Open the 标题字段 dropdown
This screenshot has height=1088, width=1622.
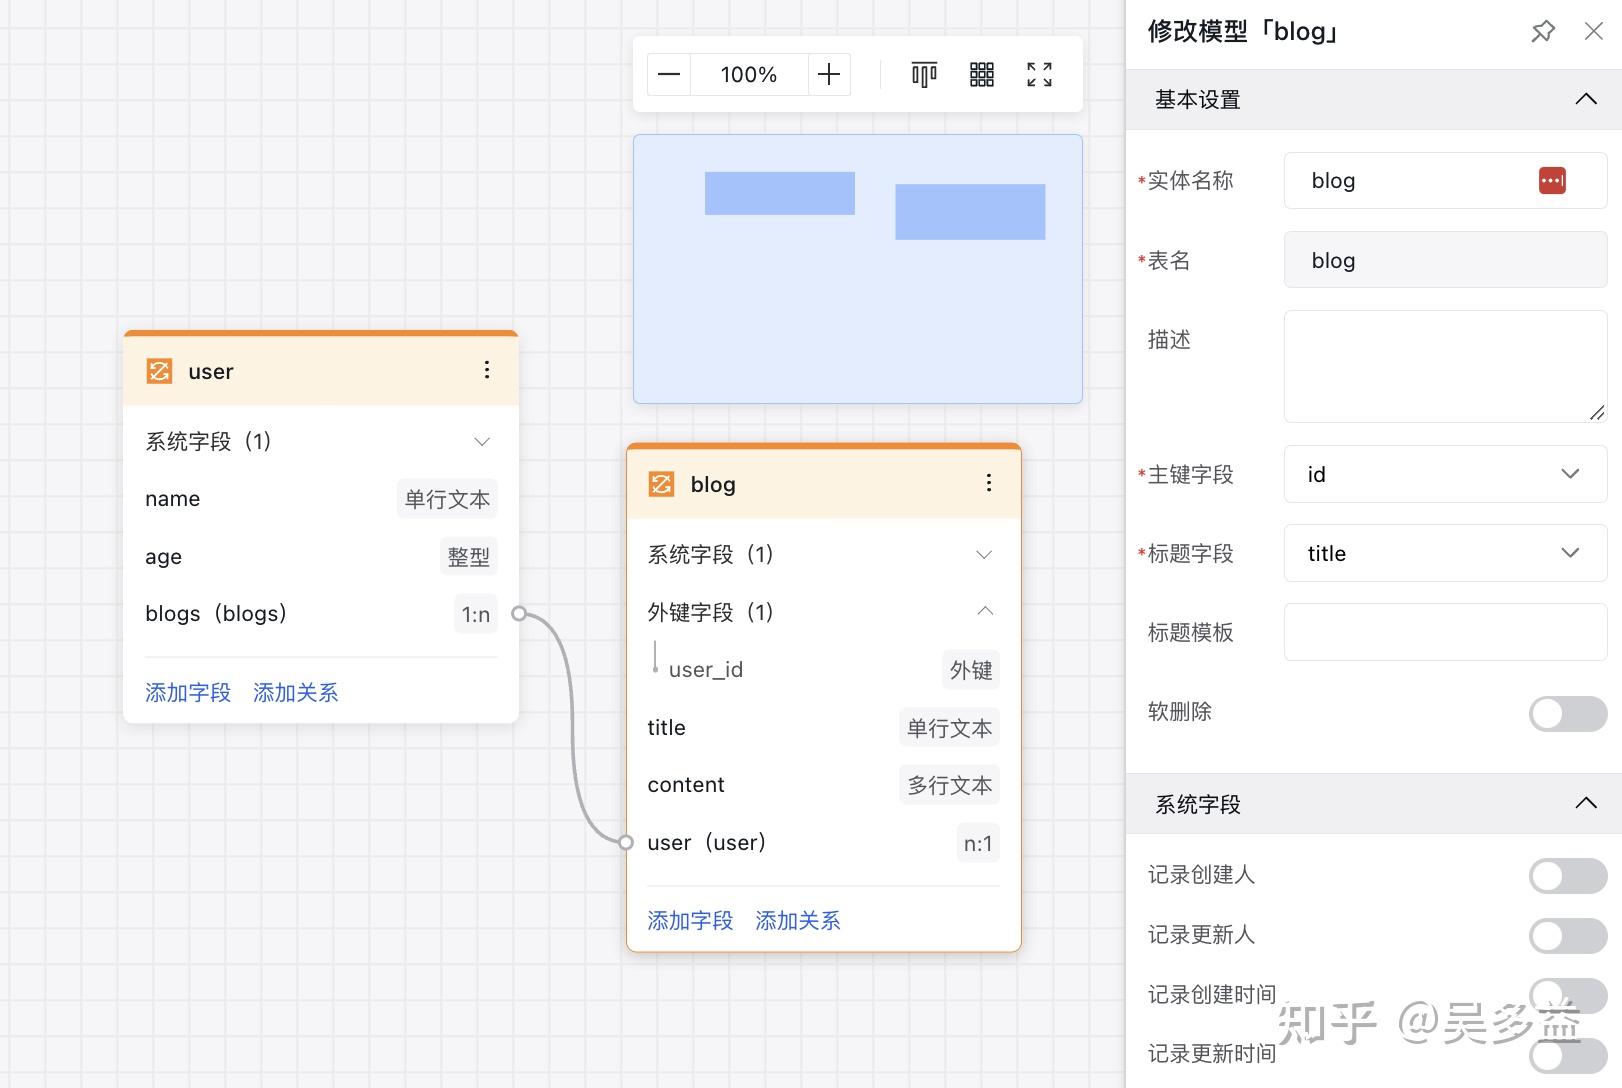(1570, 553)
